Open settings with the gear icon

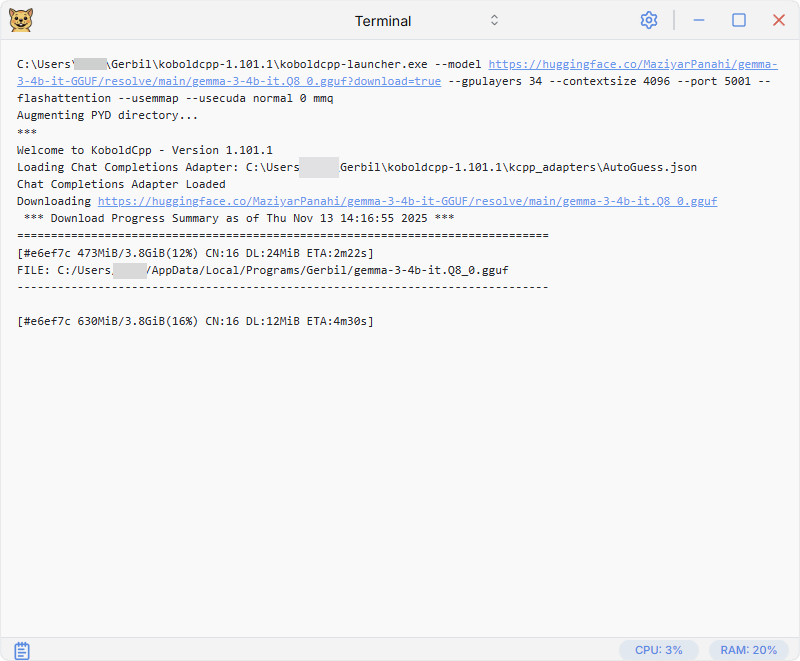click(x=649, y=20)
